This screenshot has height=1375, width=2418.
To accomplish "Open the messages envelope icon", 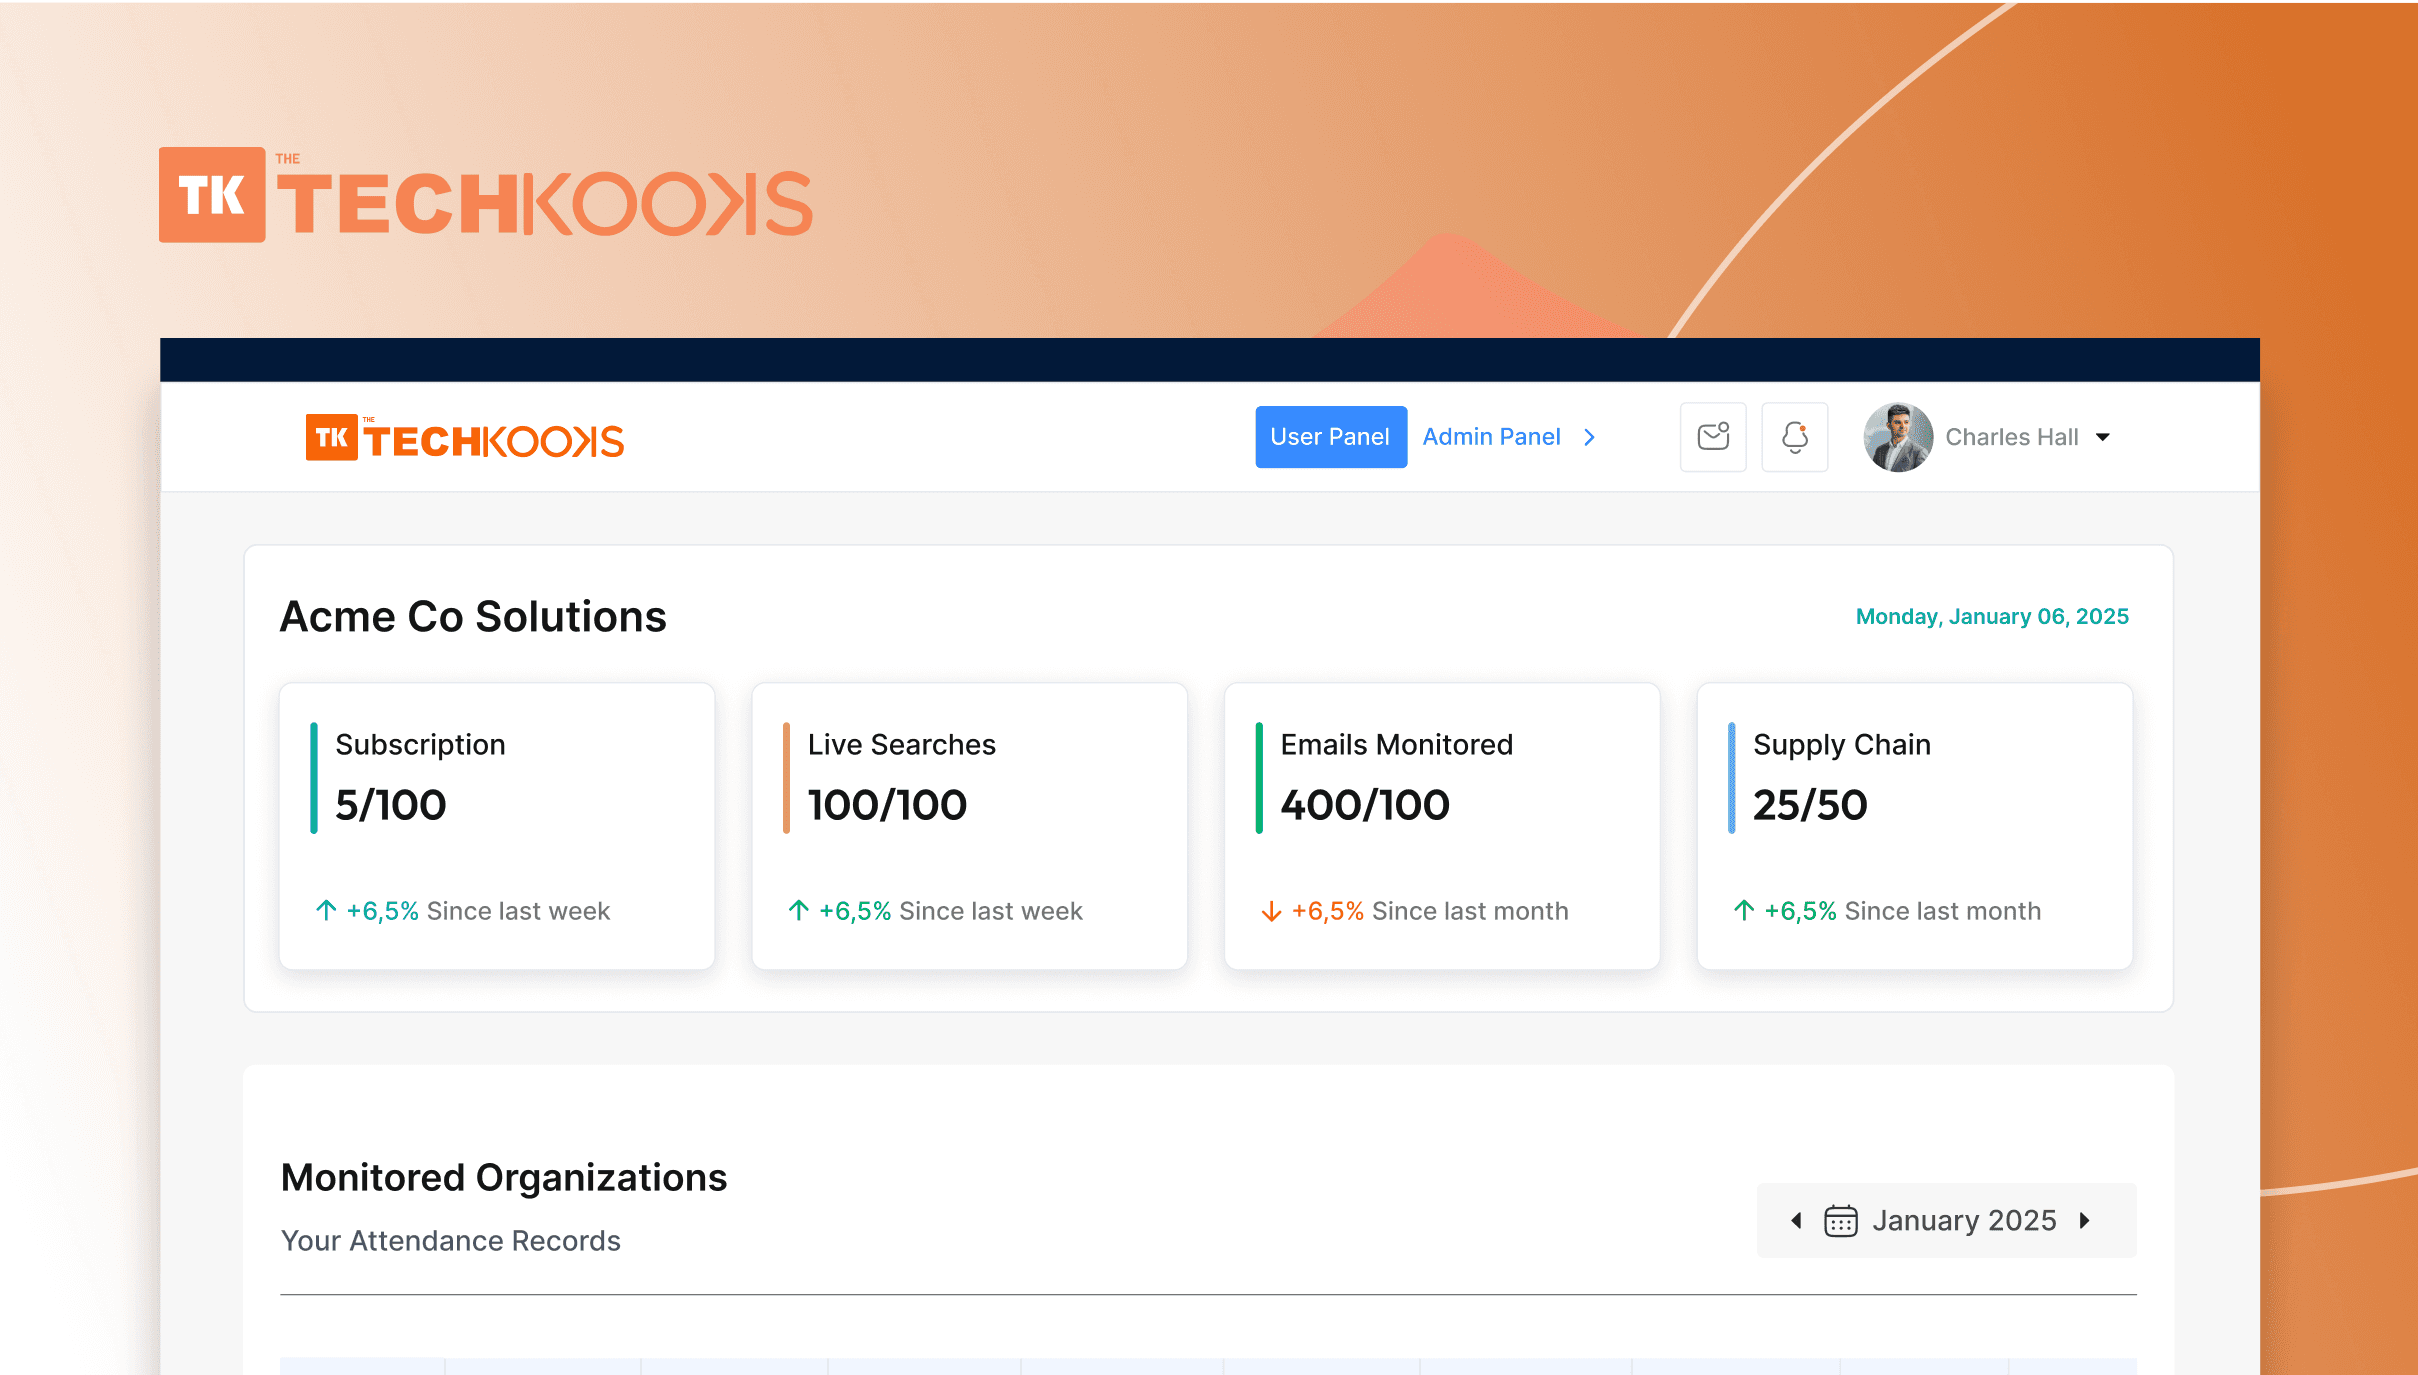I will 1712,437.
